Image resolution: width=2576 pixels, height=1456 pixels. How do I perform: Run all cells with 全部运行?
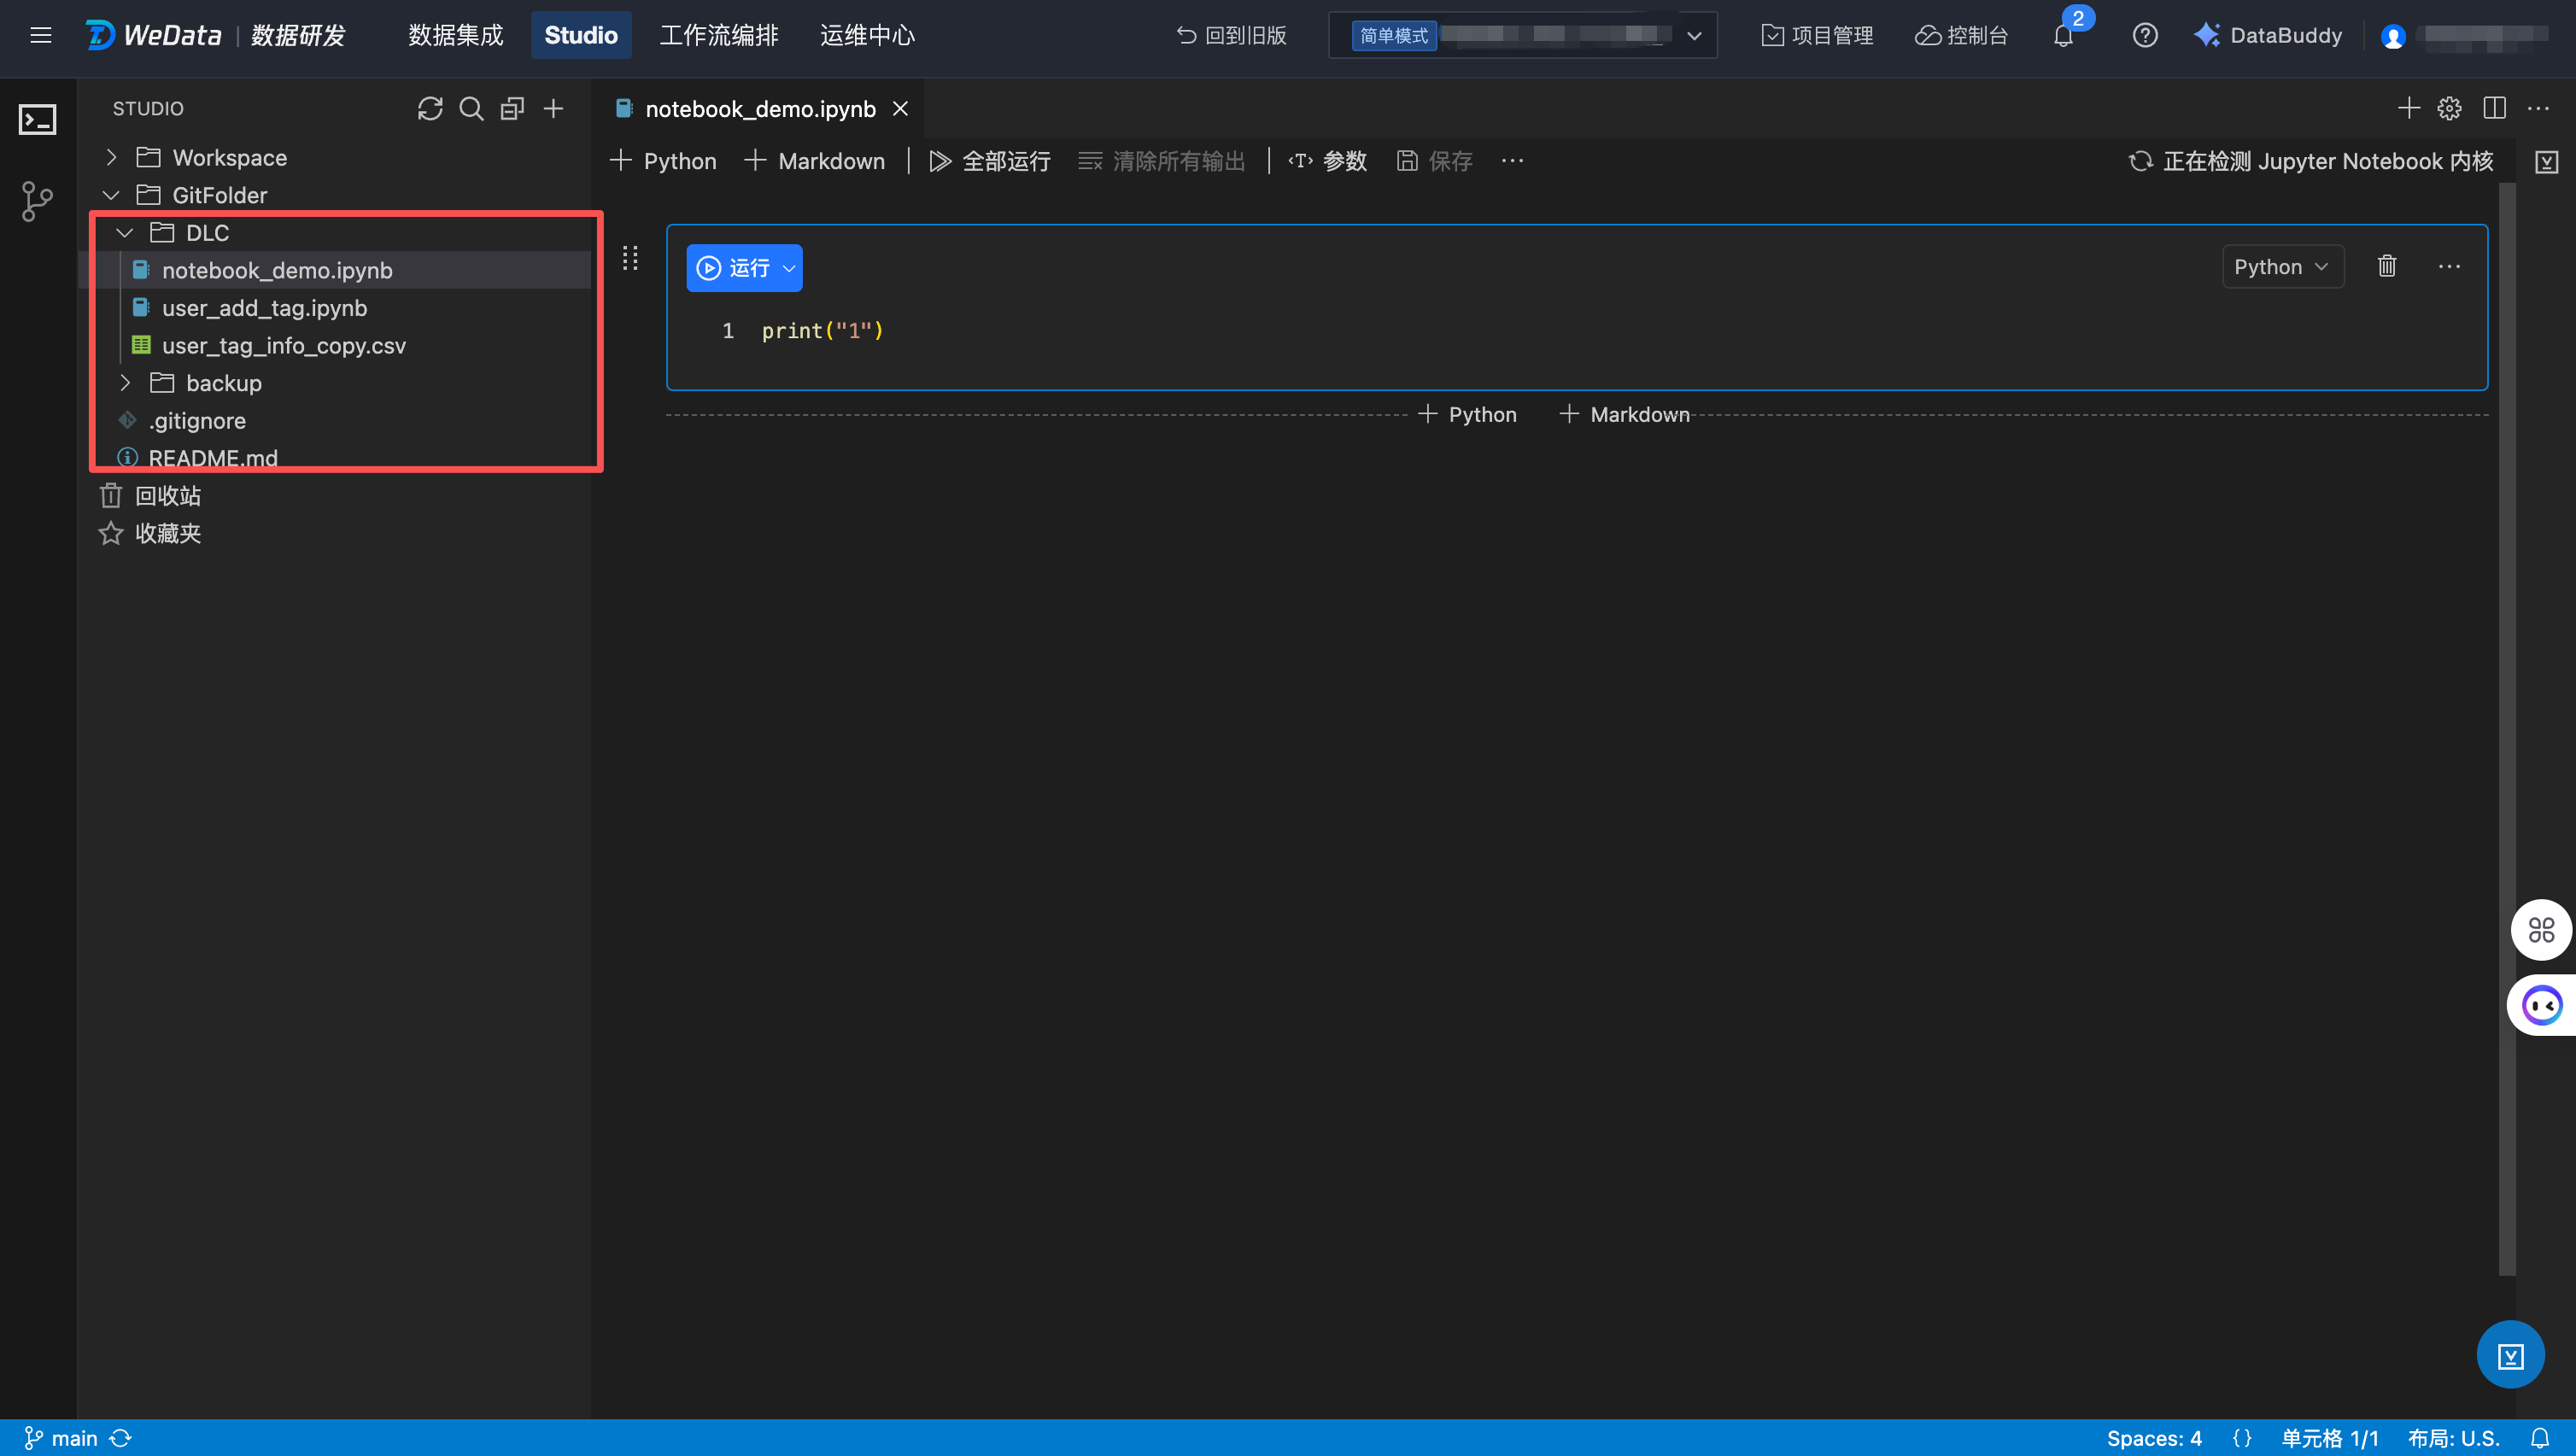point(990,161)
